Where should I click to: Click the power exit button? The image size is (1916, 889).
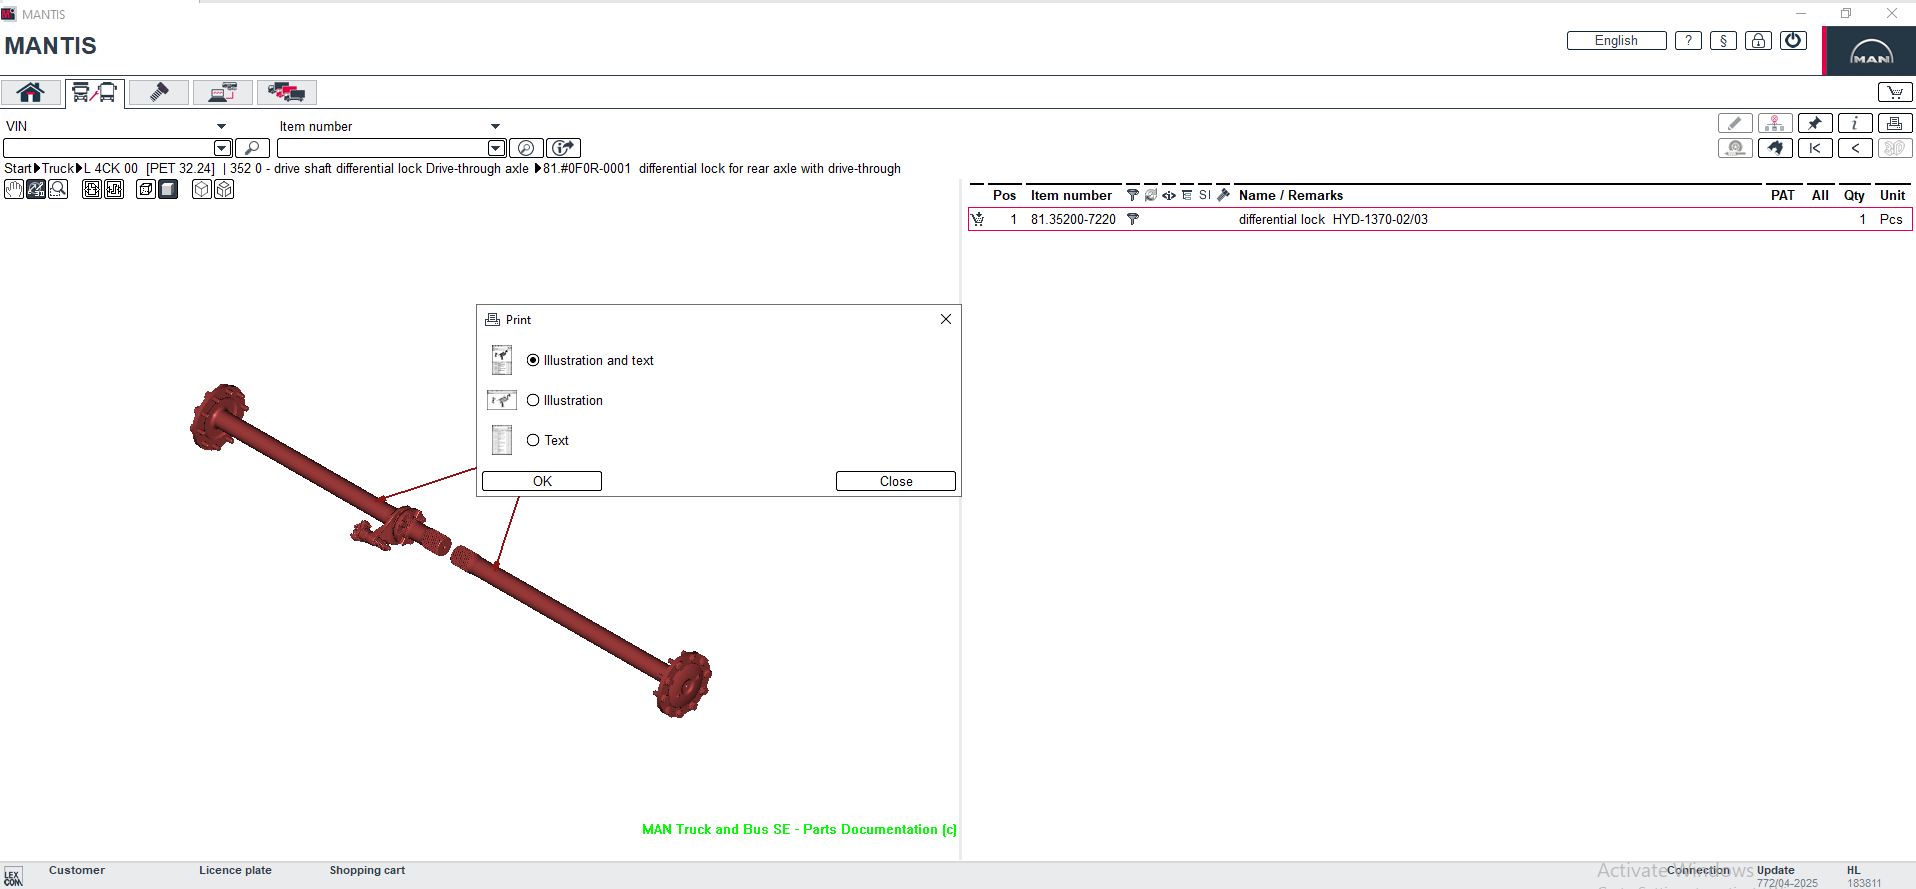click(1793, 41)
